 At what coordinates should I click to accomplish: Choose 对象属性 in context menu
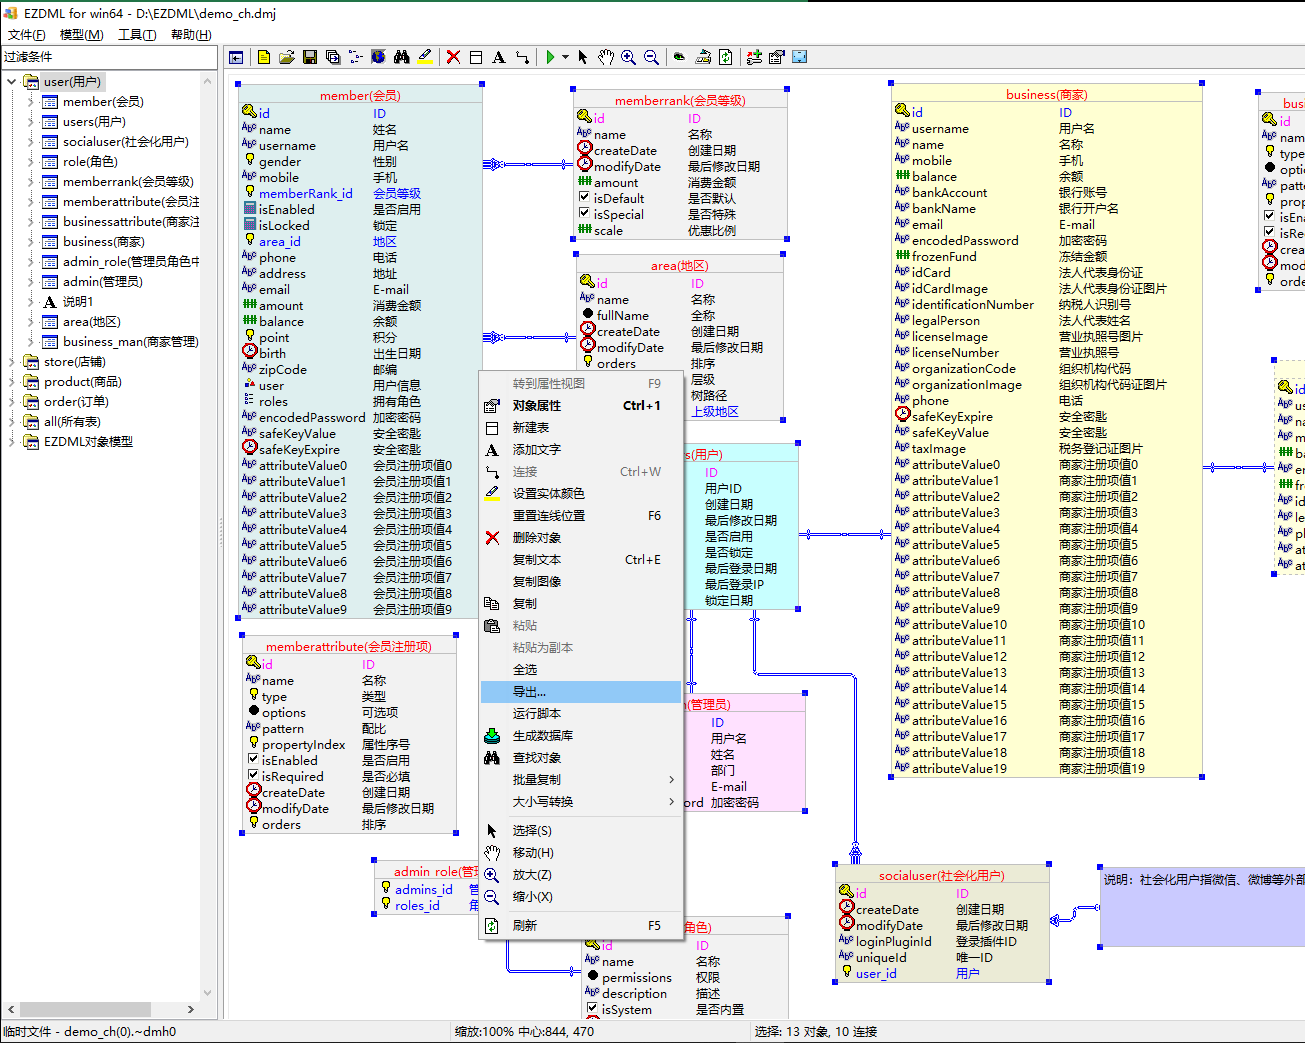pyautogui.click(x=581, y=405)
